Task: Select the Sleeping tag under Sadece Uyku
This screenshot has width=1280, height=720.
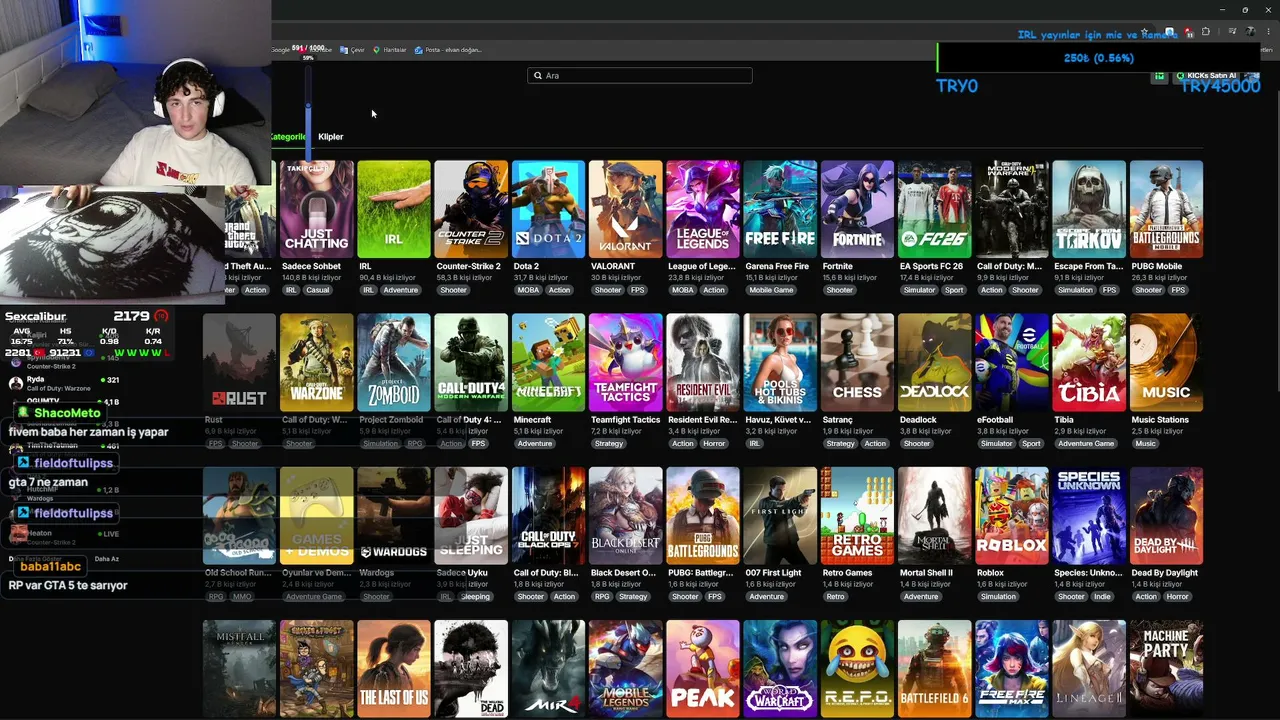Action: point(475,597)
